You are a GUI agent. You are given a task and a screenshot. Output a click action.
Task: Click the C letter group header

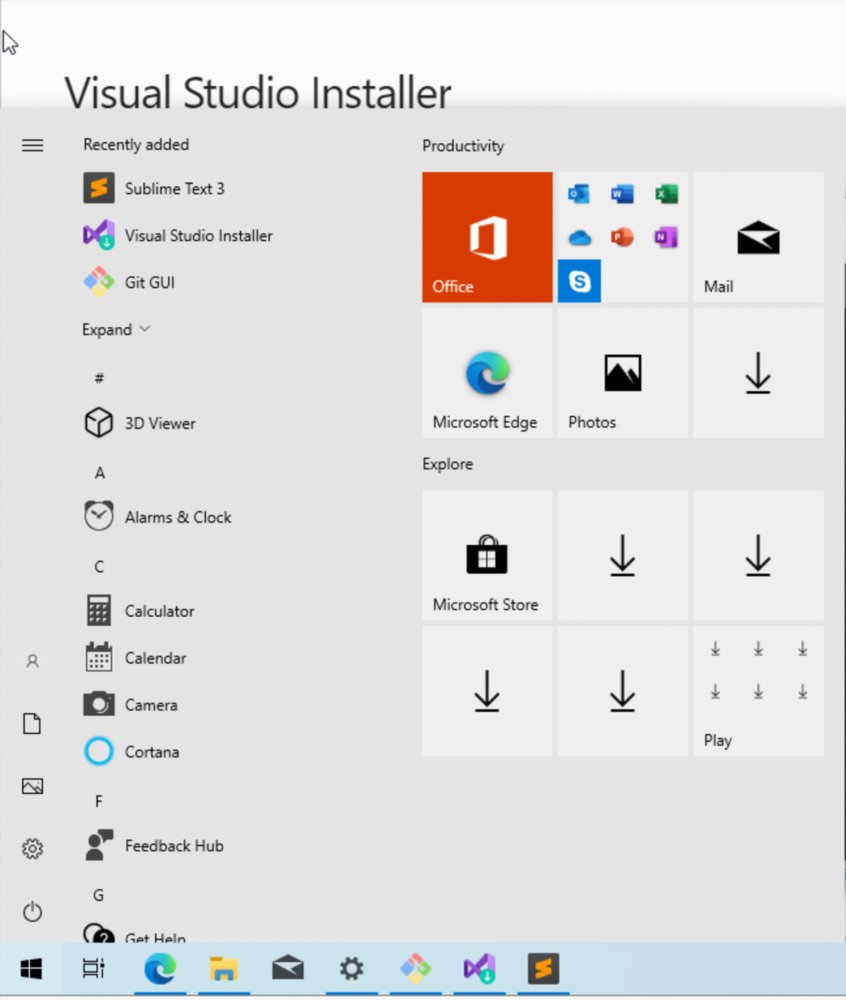[x=99, y=566]
